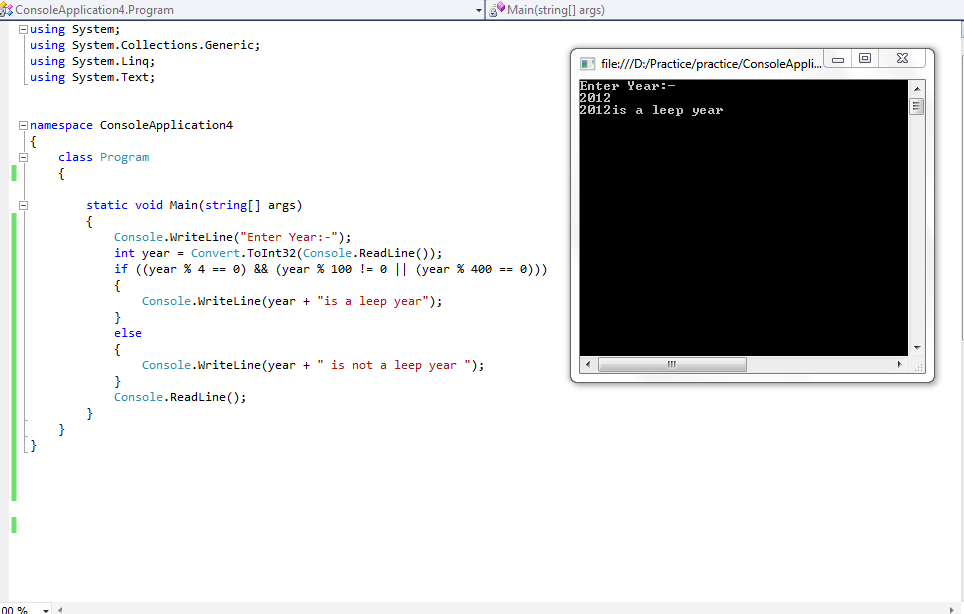This screenshot has width=964, height=614.
Task: Click the "class Program" declaration
Action: 103,157
